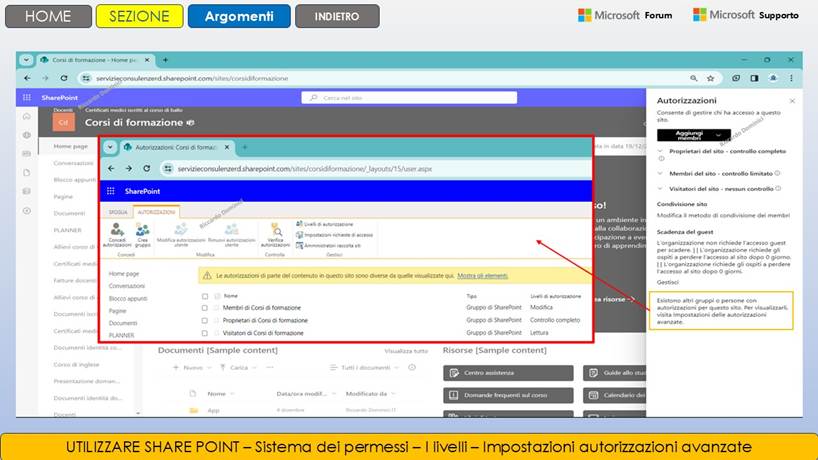Click Gestisci under Scadenza del guest
This screenshot has width=818, height=460.
point(668,282)
